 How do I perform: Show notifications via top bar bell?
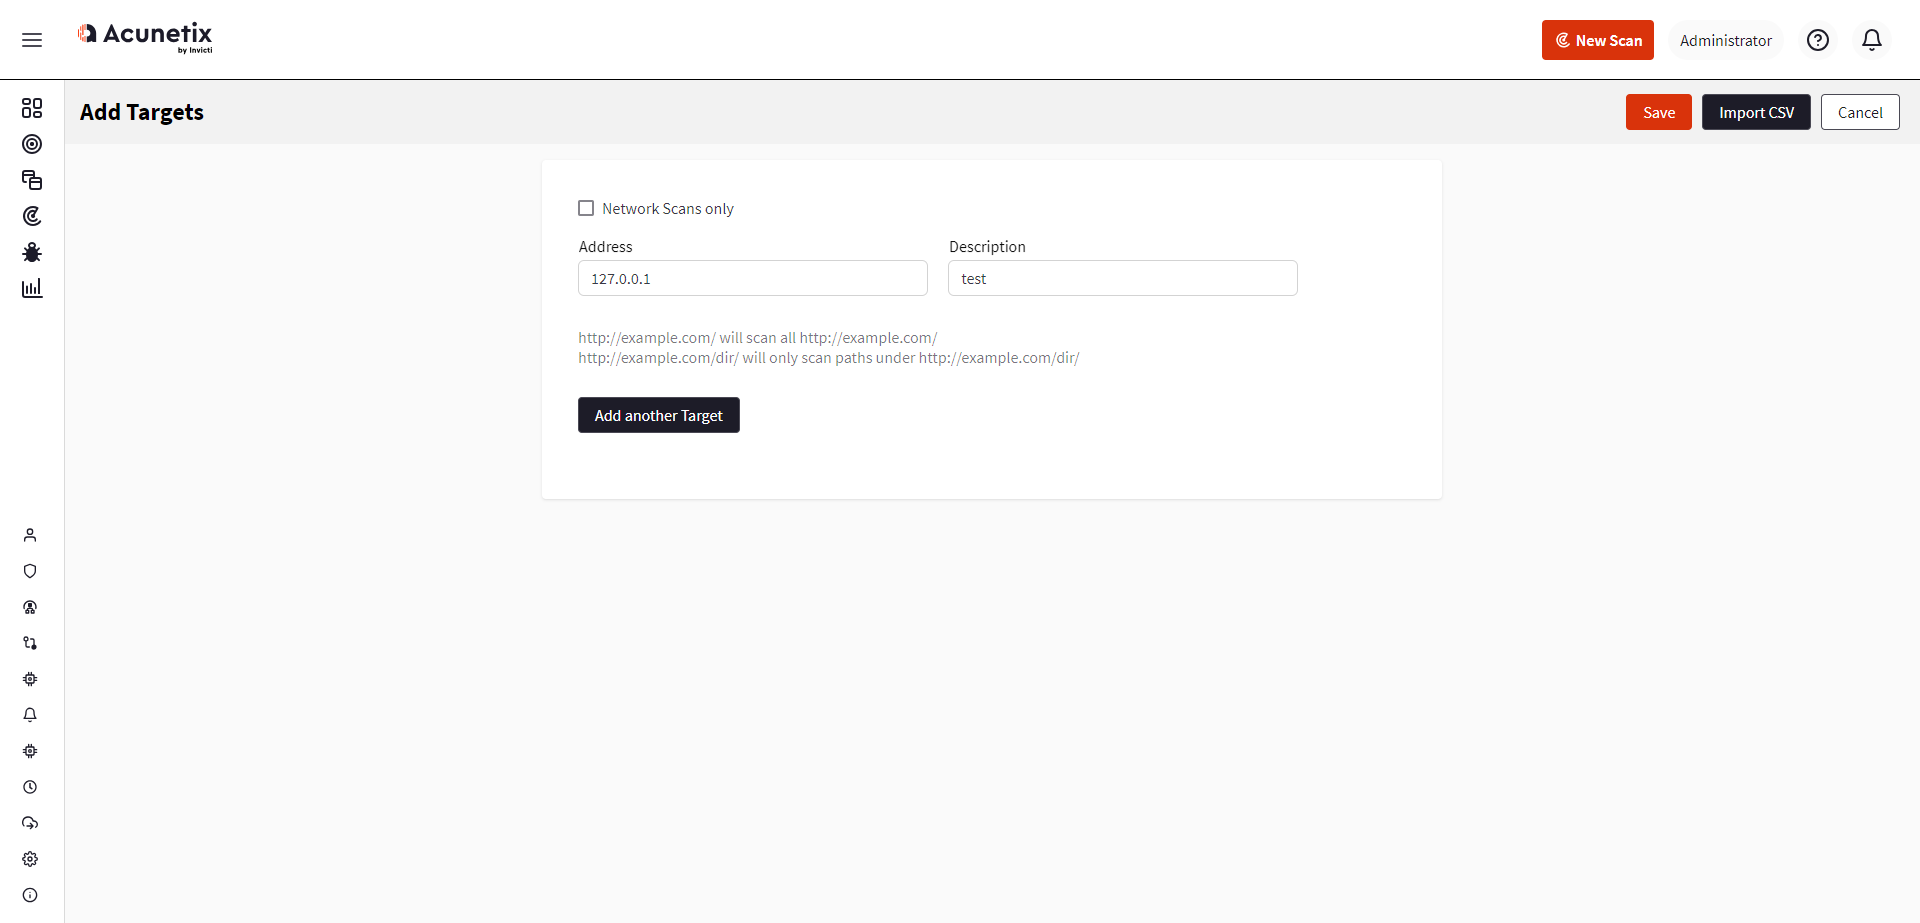coord(1872,40)
